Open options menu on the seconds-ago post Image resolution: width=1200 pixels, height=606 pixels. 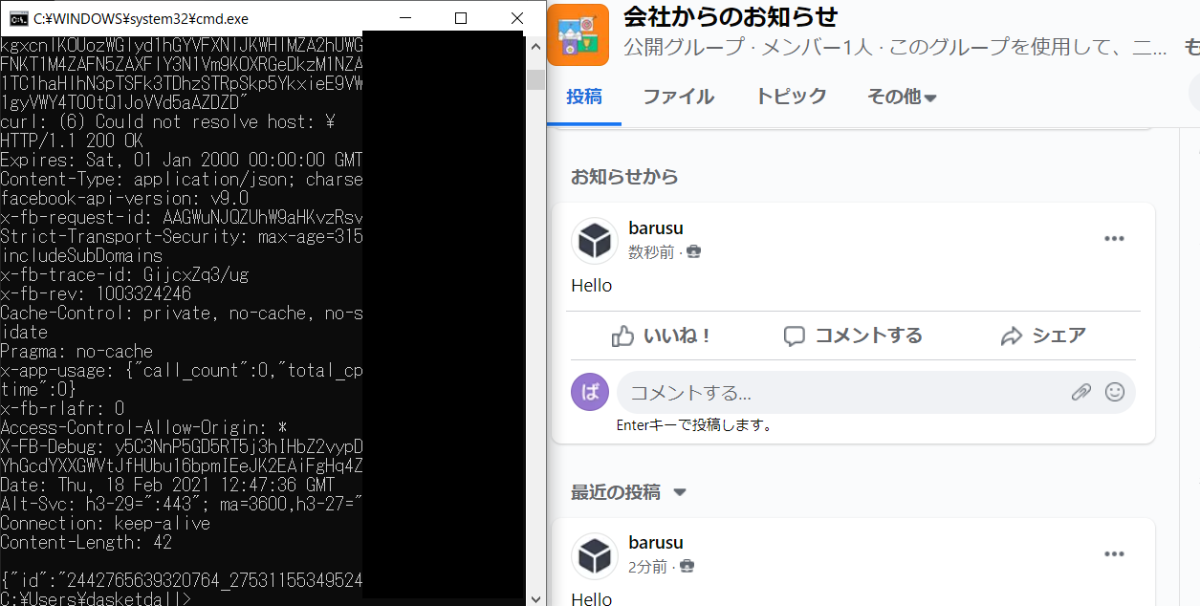point(1114,239)
